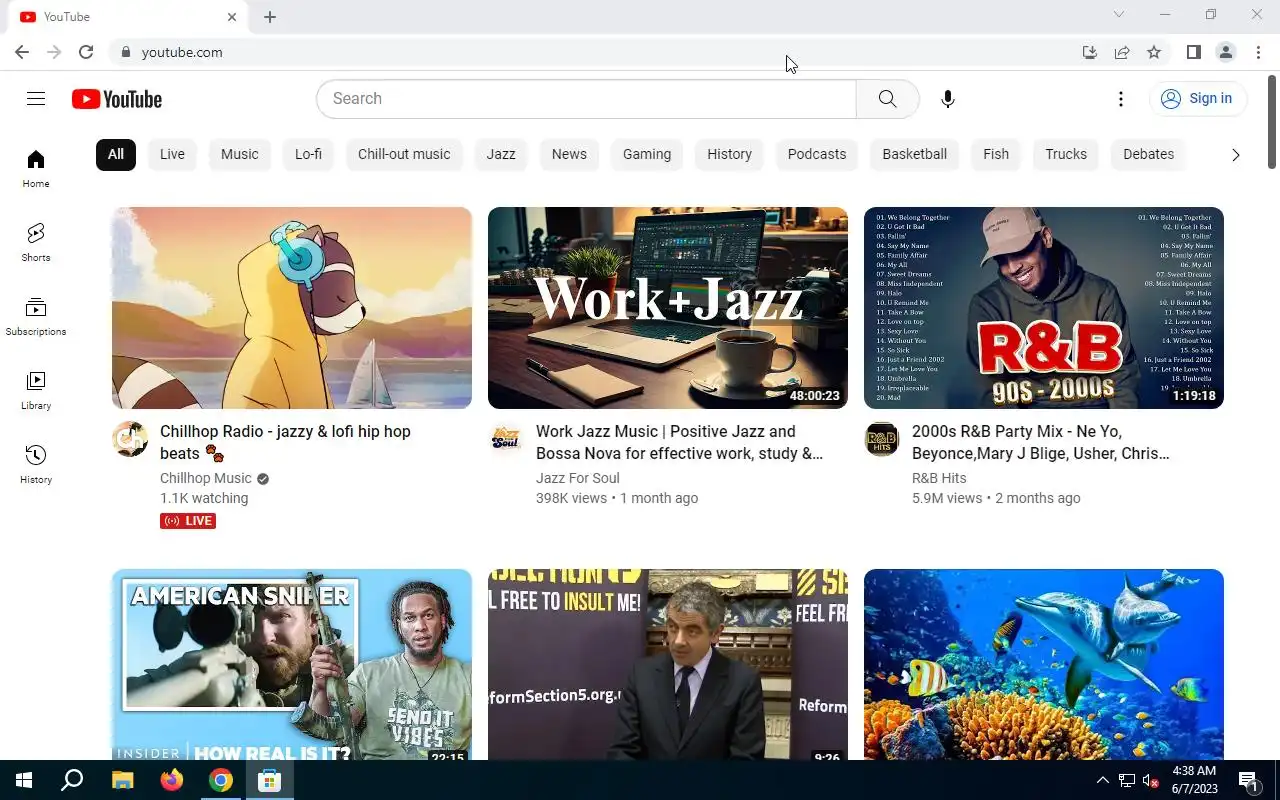Viewport: 1280px width, 800px height.
Task: Start voice search with microphone icon
Action: (948, 99)
